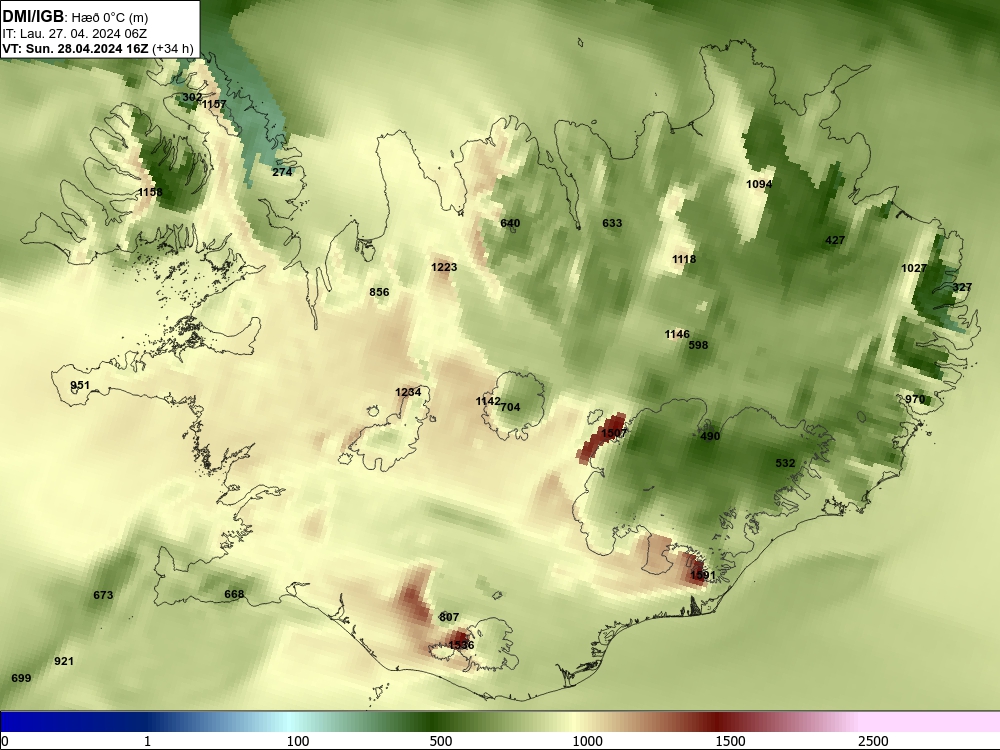Click the map value 1158
Image resolution: width=1000 pixels, height=750 pixels.
[151, 192]
